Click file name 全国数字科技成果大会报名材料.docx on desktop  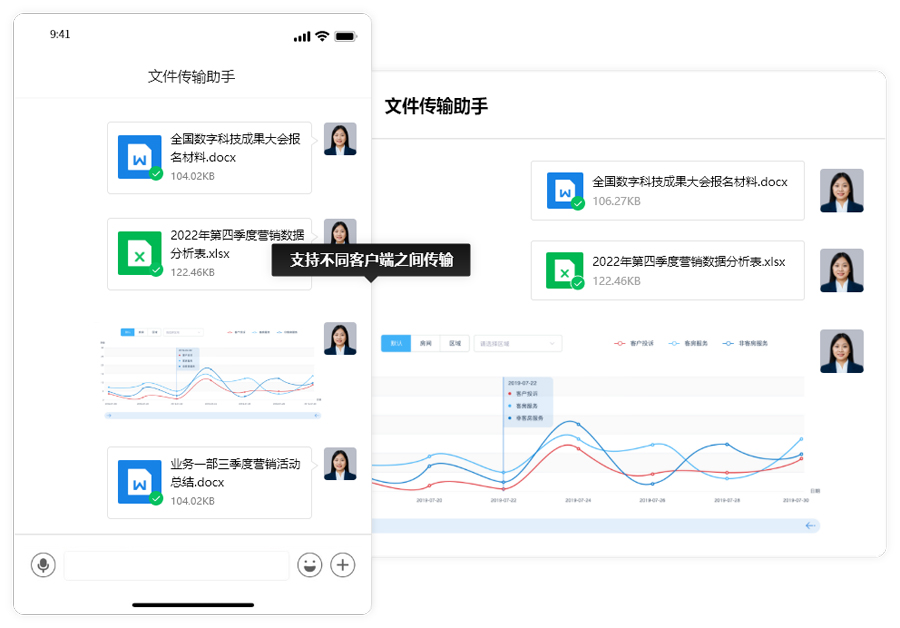pos(690,182)
